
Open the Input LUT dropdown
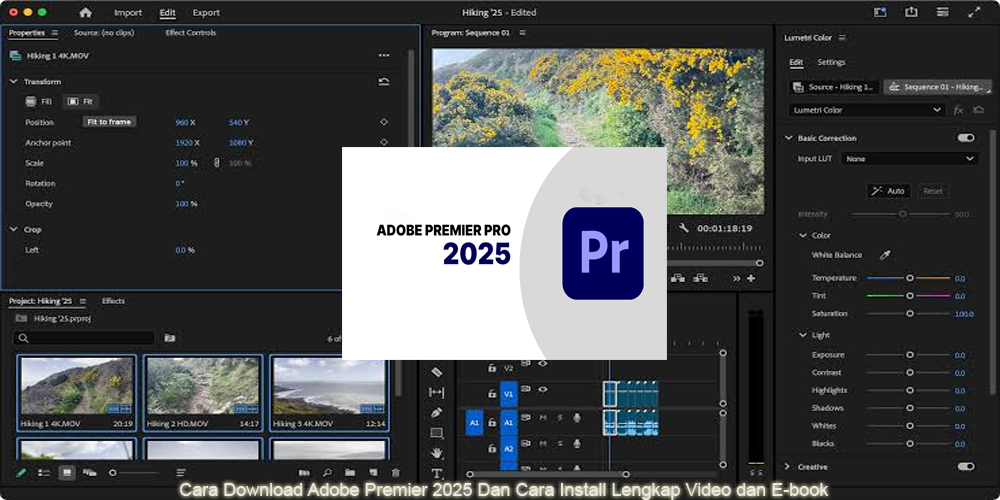[x=910, y=158]
